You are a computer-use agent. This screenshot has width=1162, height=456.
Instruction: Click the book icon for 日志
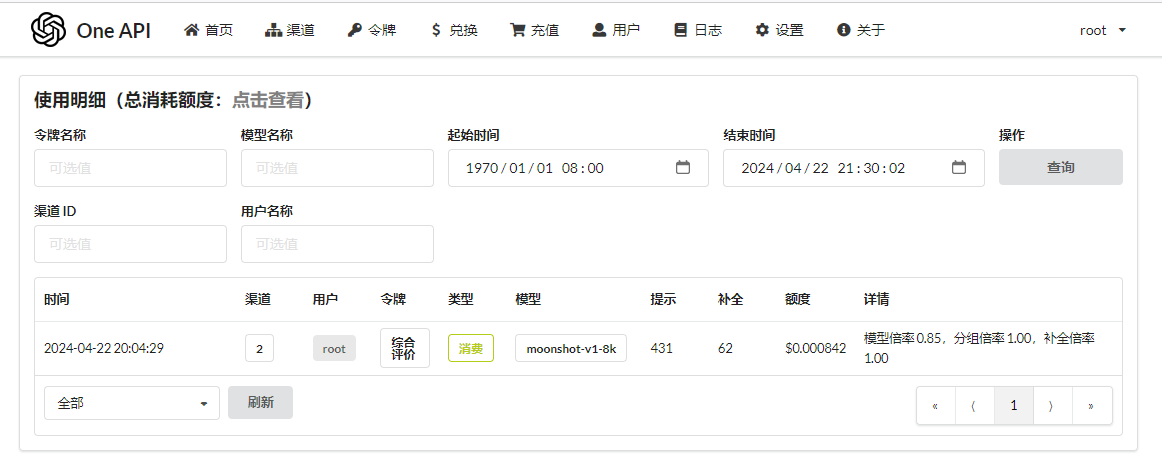point(680,30)
